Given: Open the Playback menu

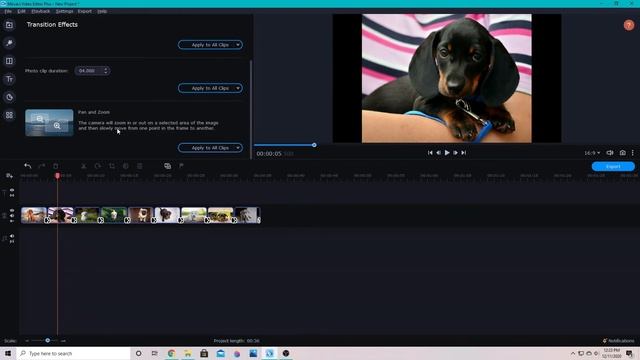Looking at the screenshot, I should [x=41, y=11].
